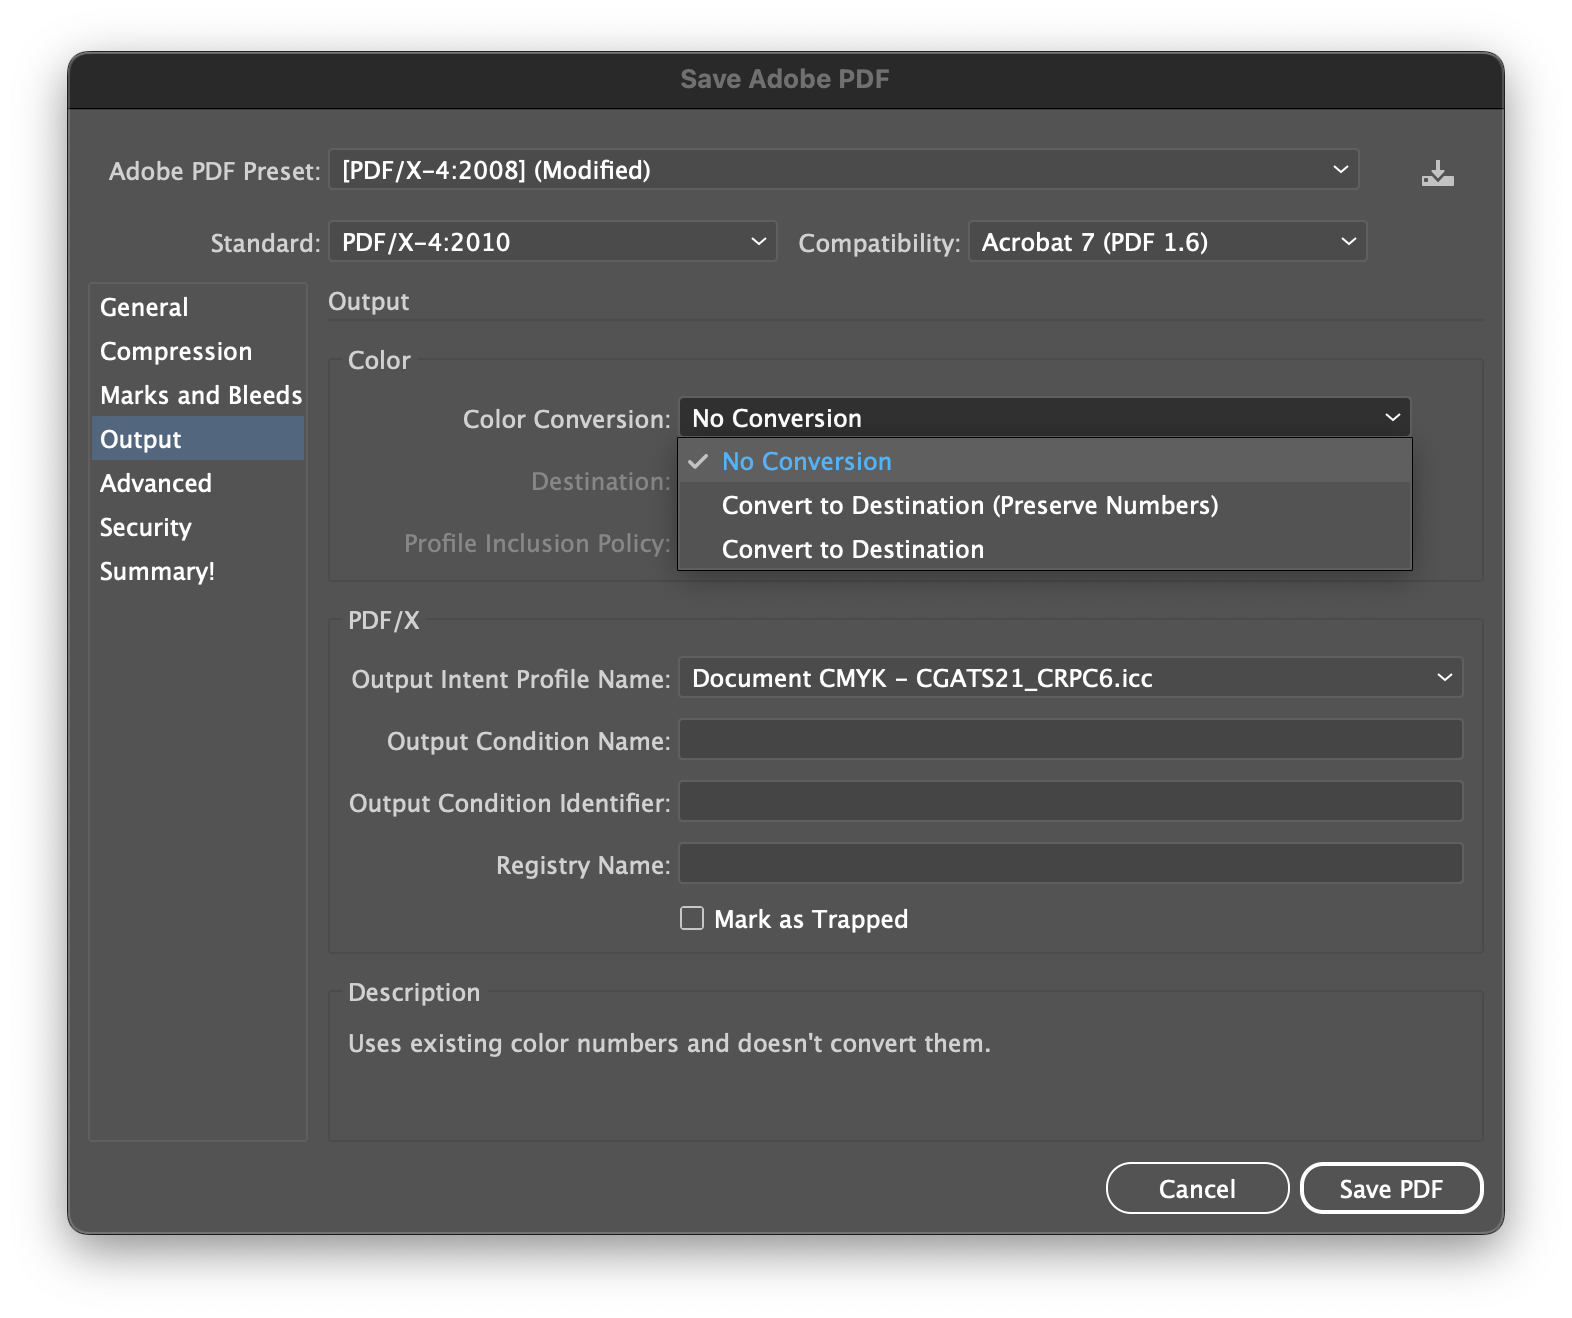Open Output Intent Profile Name dropdown
Viewport: 1572px width, 1318px height.
tap(1070, 678)
